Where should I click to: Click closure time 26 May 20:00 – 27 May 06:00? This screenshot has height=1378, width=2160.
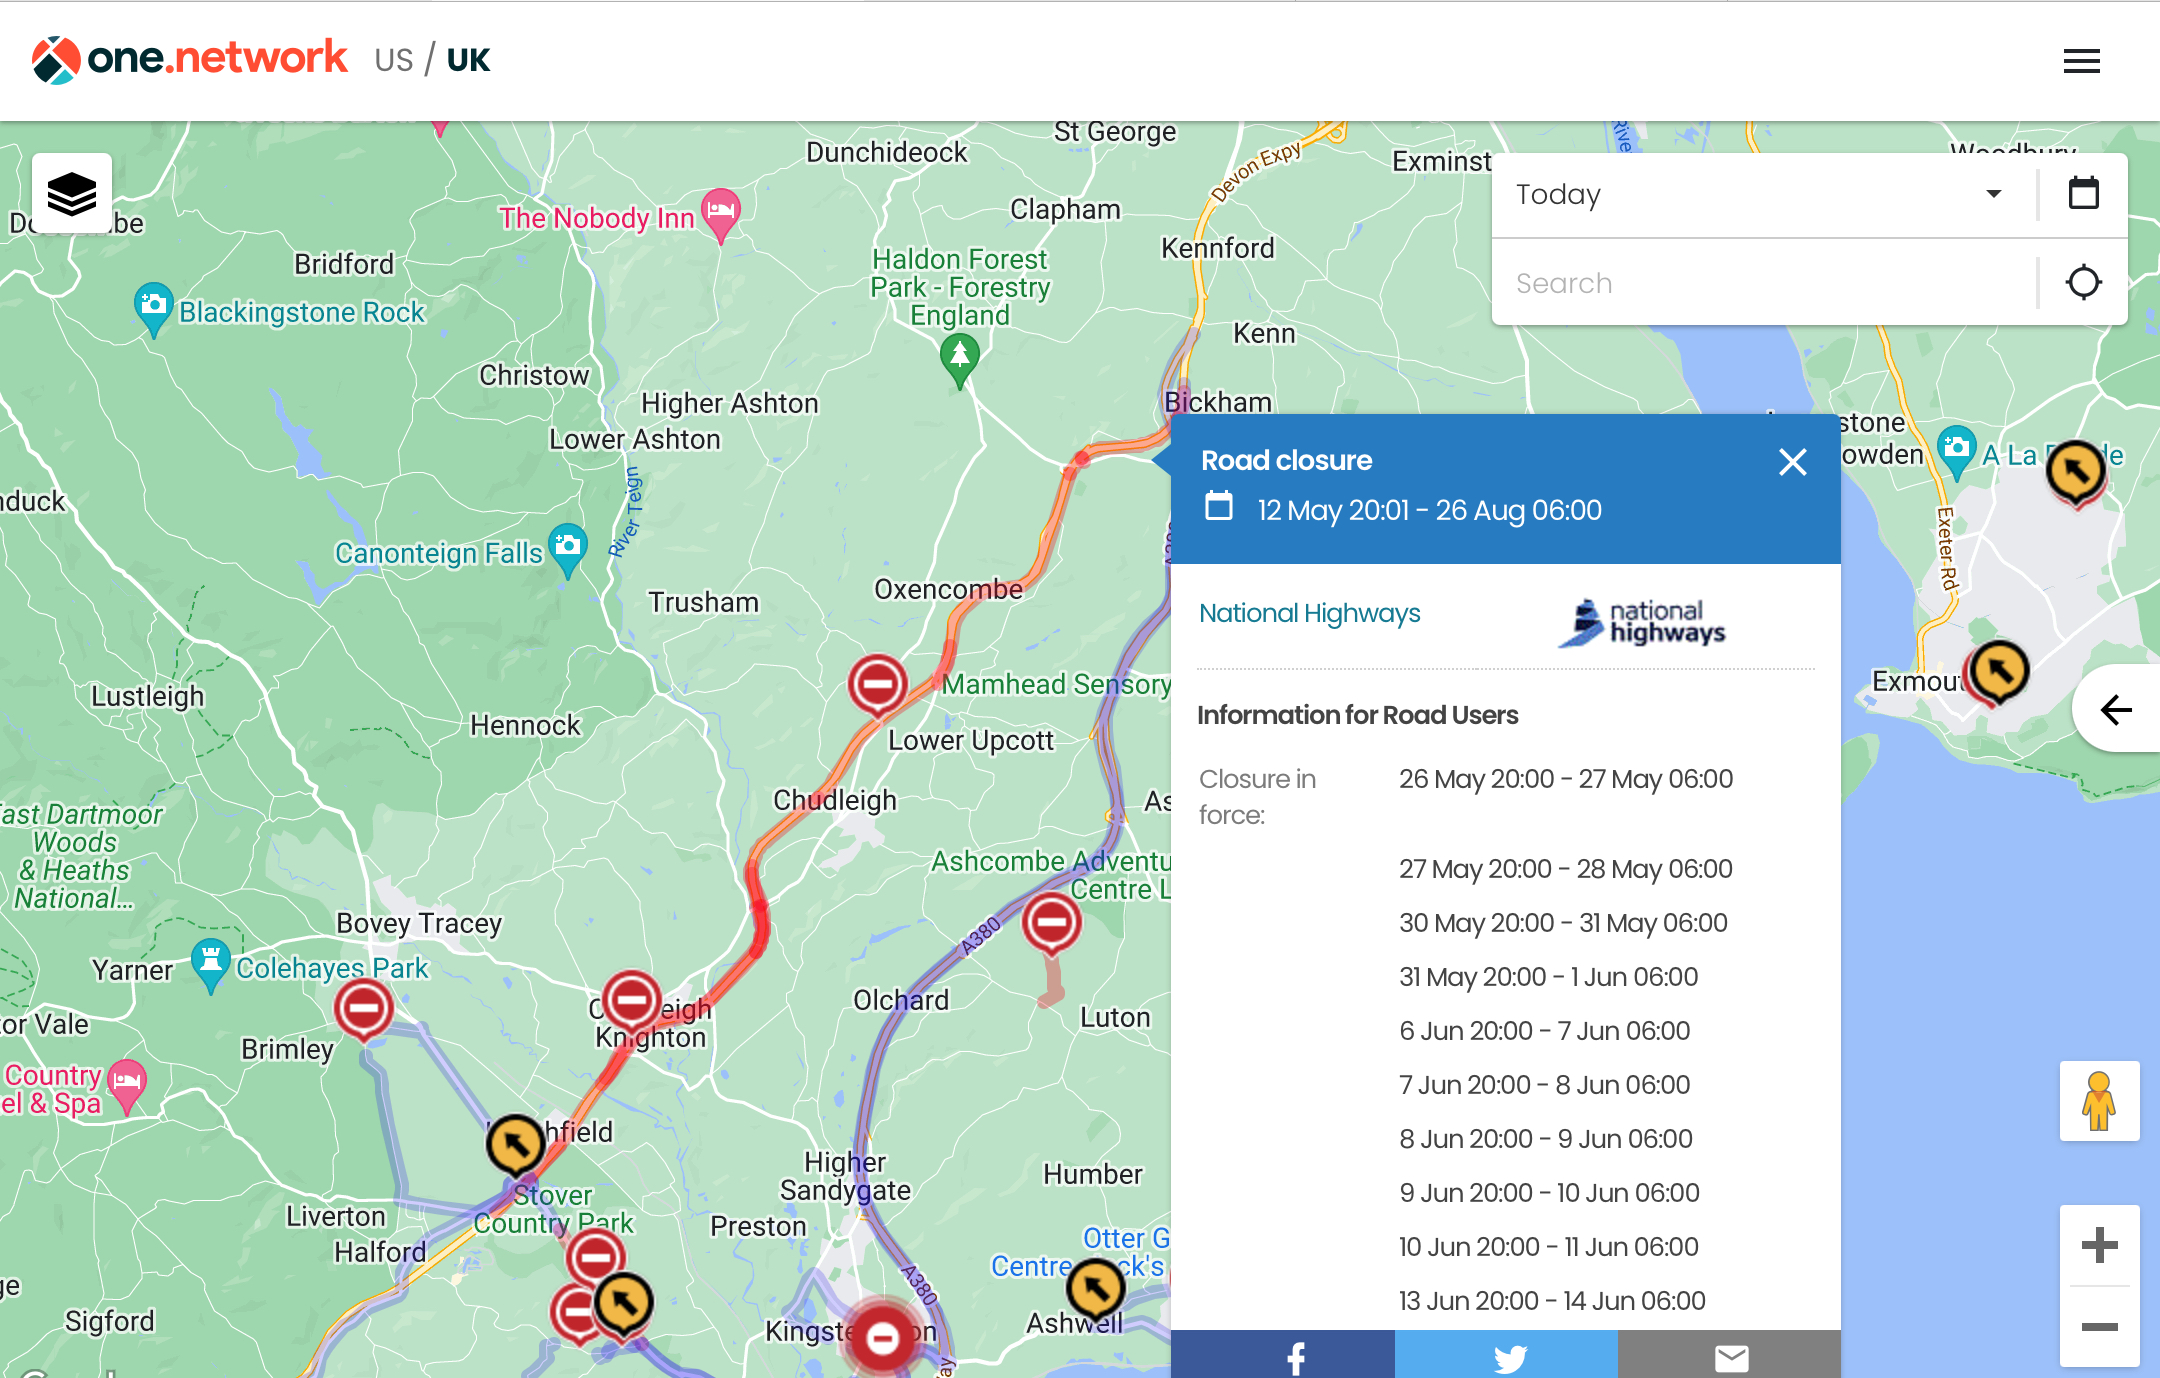(x=1566, y=779)
